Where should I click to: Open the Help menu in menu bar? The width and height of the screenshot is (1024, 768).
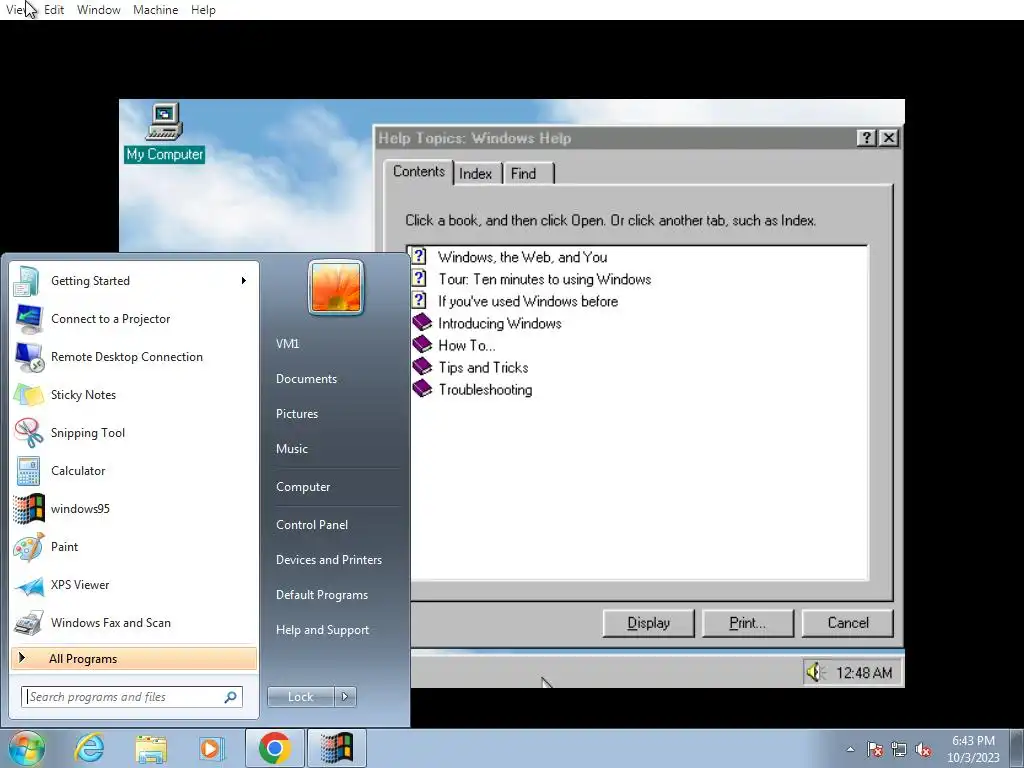coord(203,10)
